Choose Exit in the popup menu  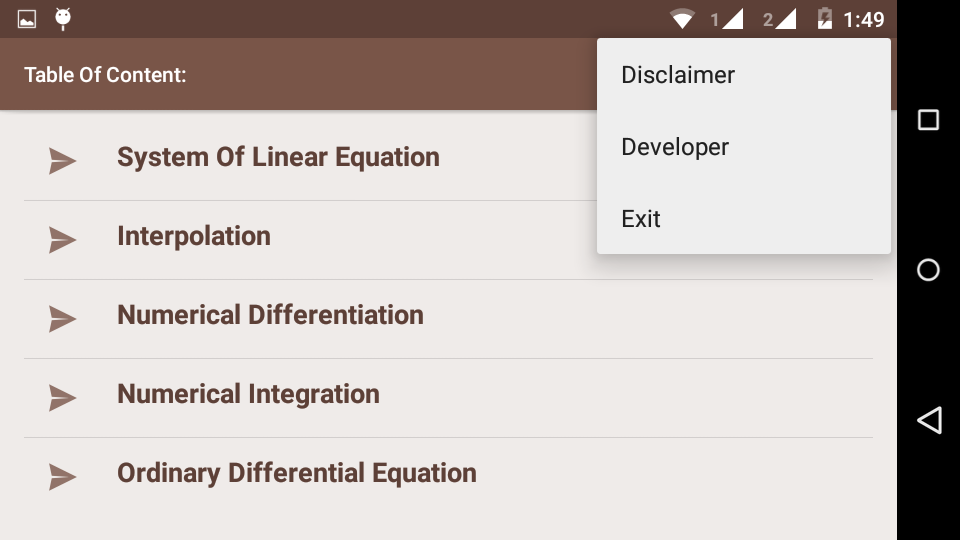(641, 219)
